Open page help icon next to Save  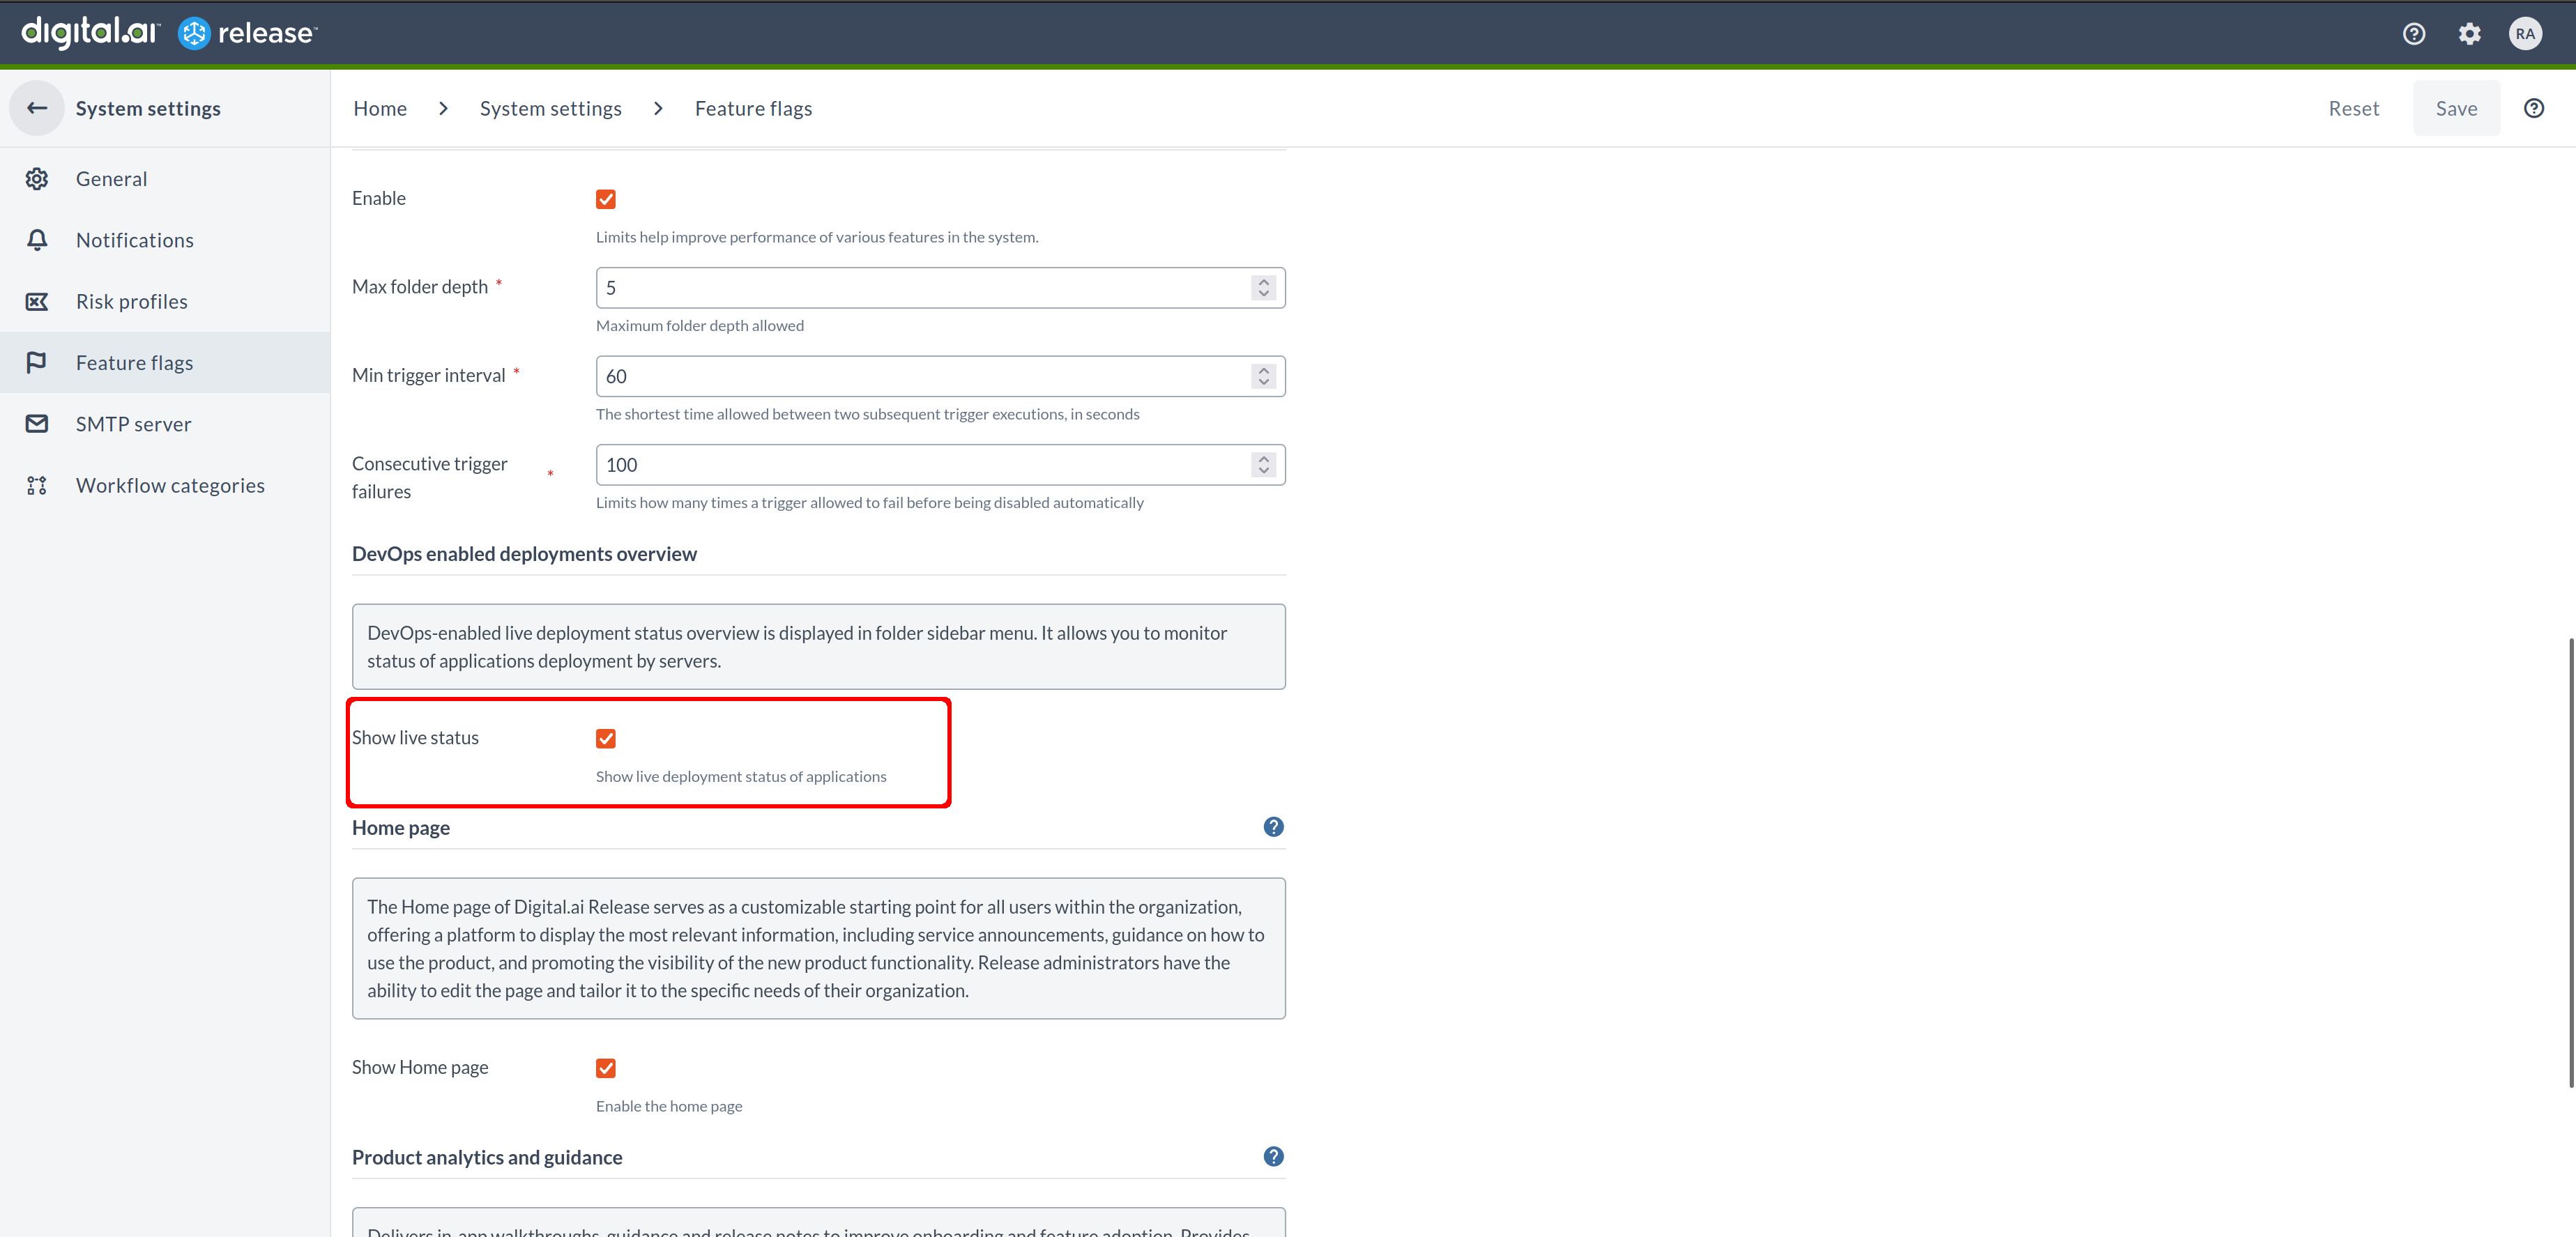click(x=2534, y=108)
